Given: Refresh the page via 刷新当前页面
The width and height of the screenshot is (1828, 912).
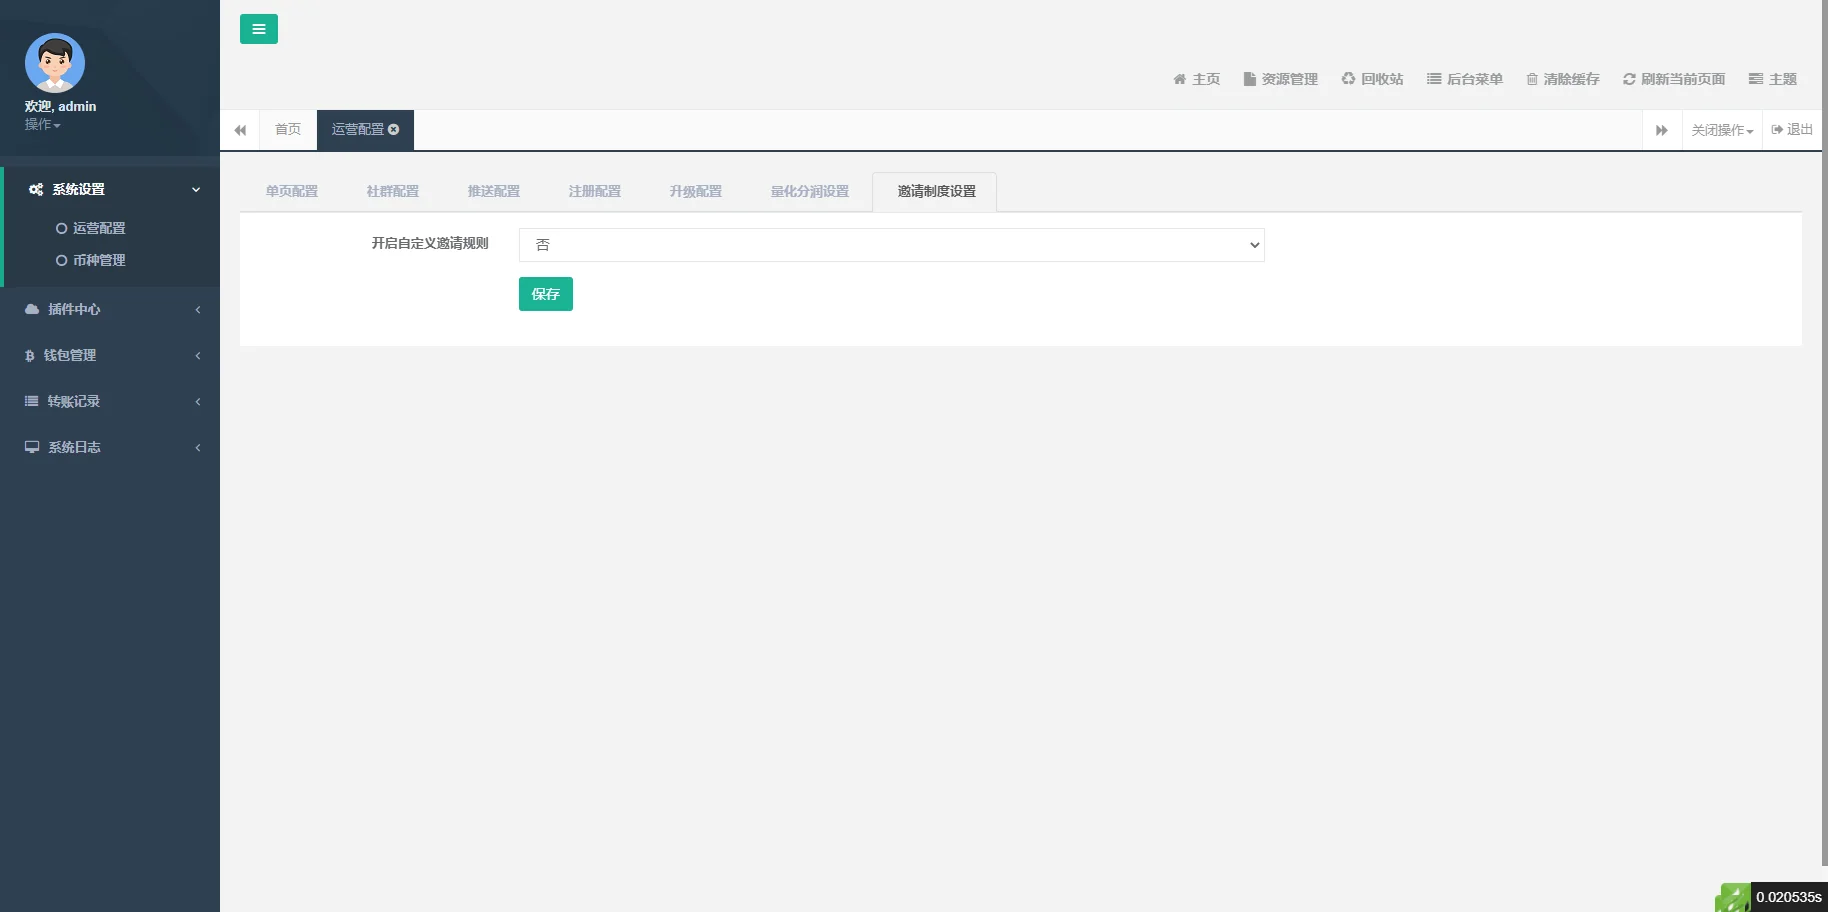Looking at the screenshot, I should [x=1674, y=79].
